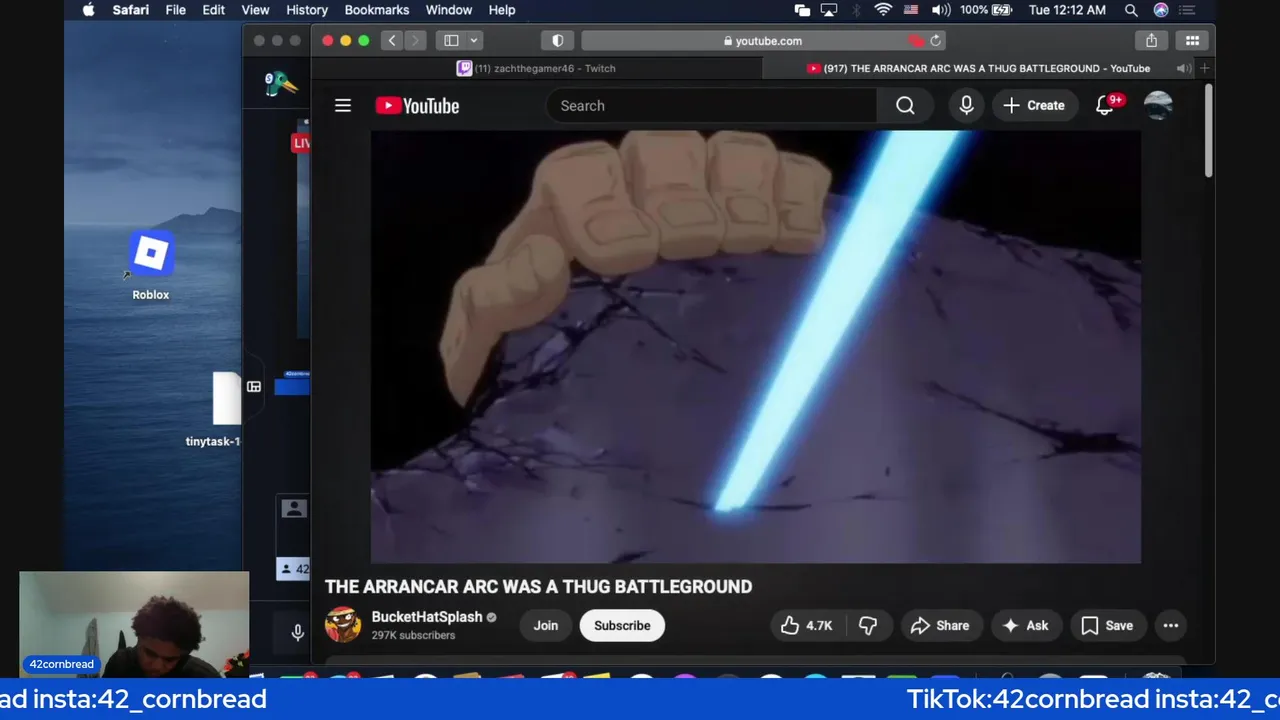Click the 297K subscribers text
1280x720 pixels.
click(x=413, y=635)
